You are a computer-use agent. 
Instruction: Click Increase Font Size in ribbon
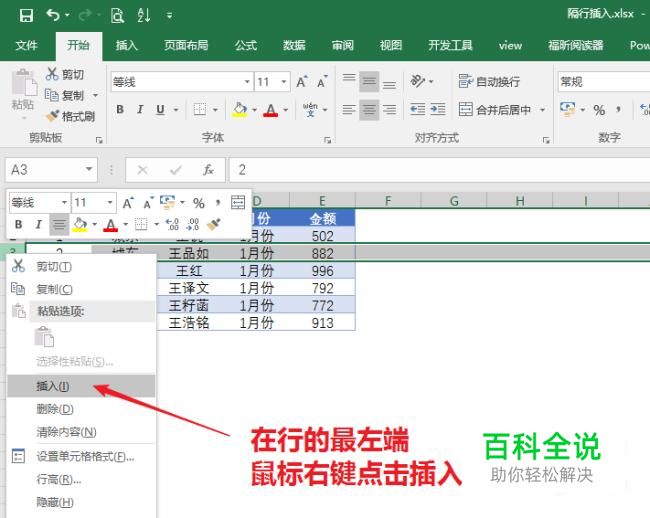(302, 82)
